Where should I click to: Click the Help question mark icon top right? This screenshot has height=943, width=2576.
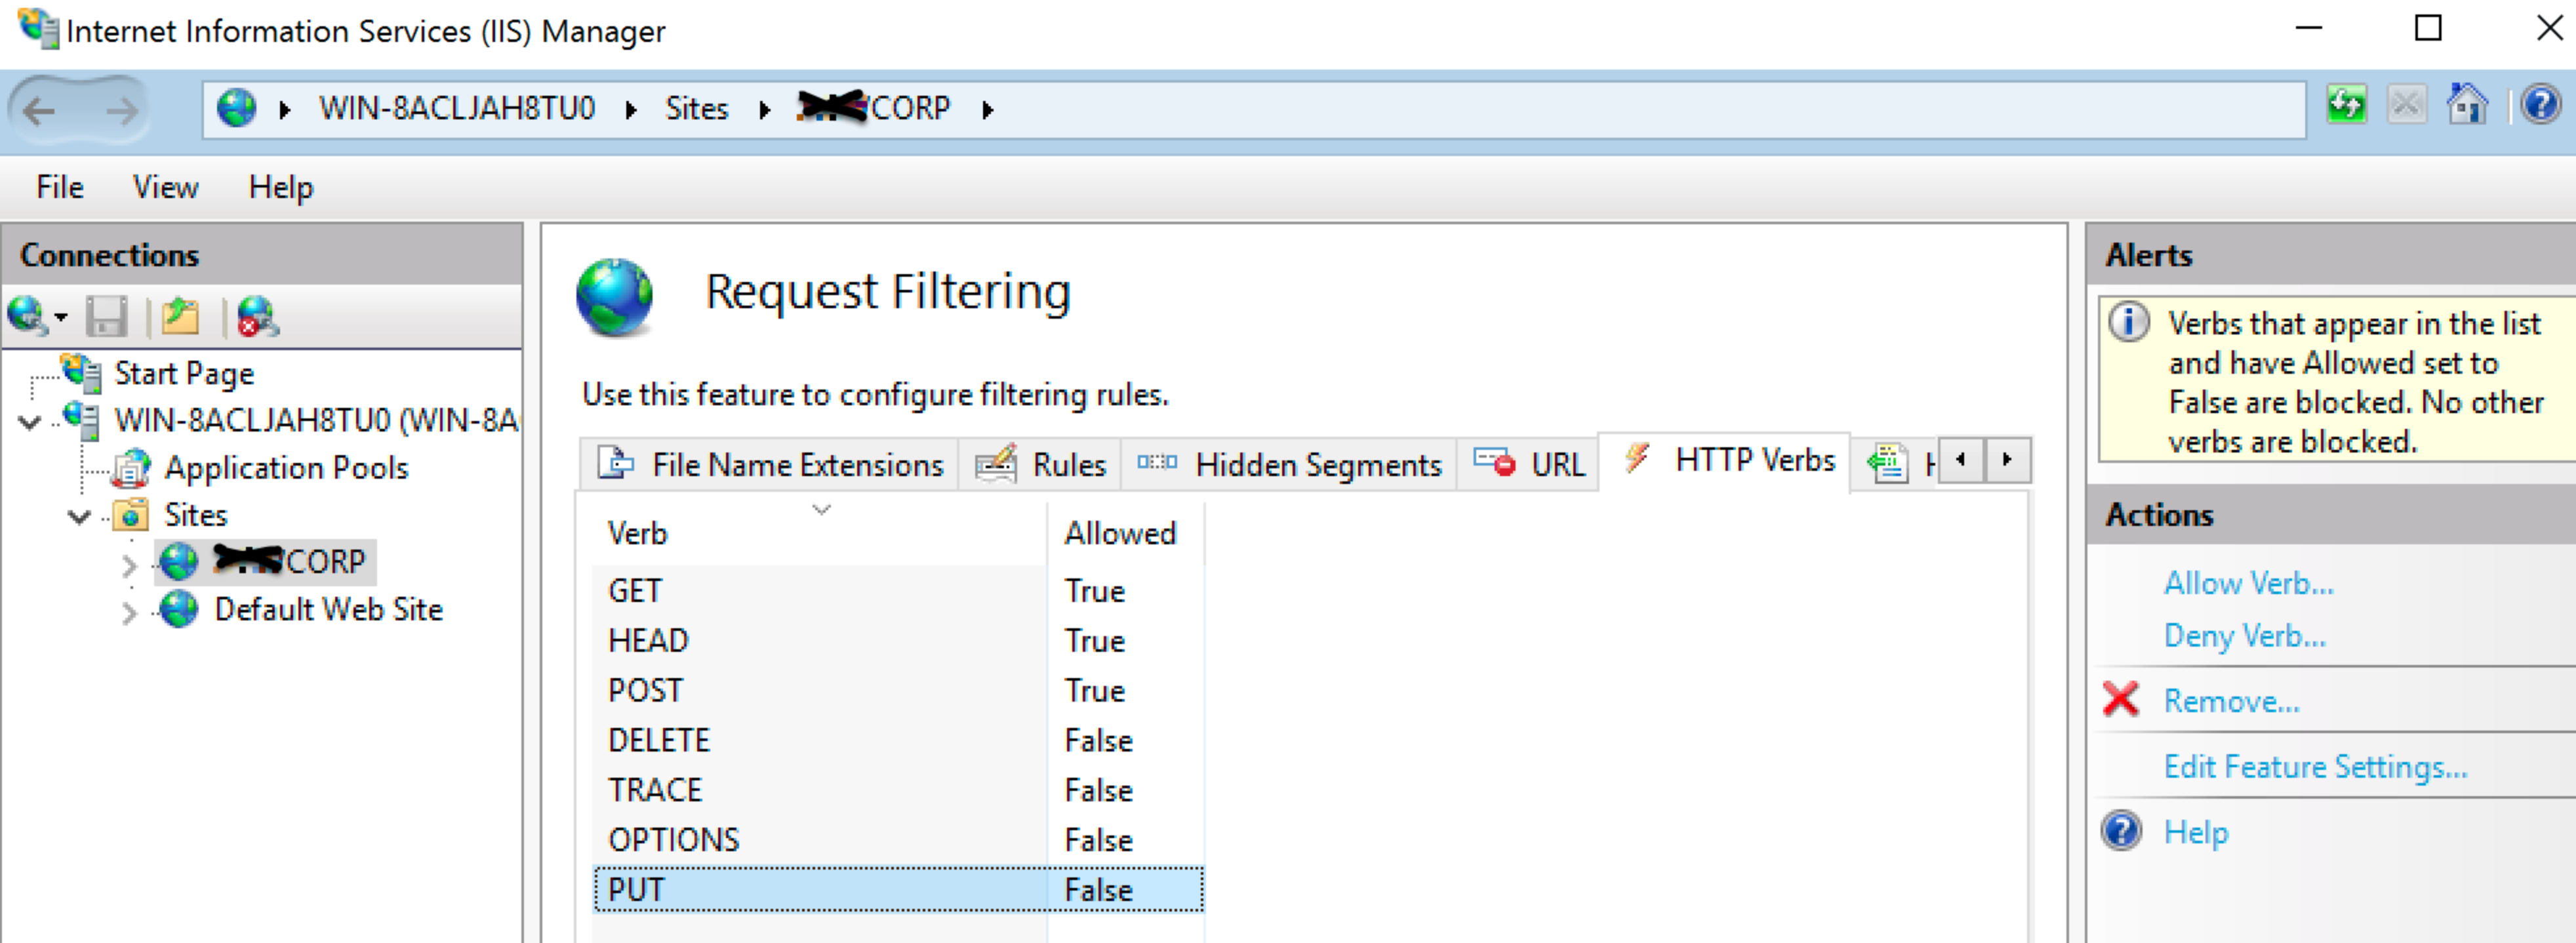tap(2540, 105)
